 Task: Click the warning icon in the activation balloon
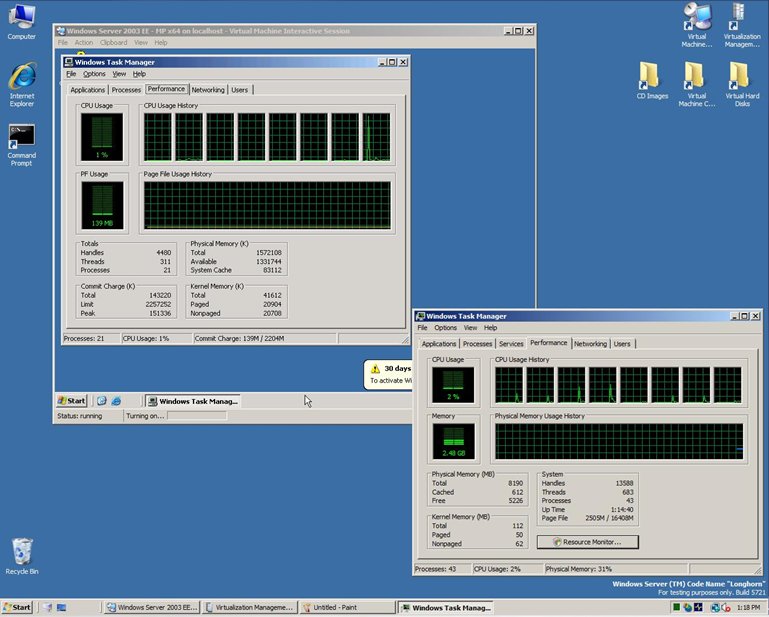(x=375, y=369)
